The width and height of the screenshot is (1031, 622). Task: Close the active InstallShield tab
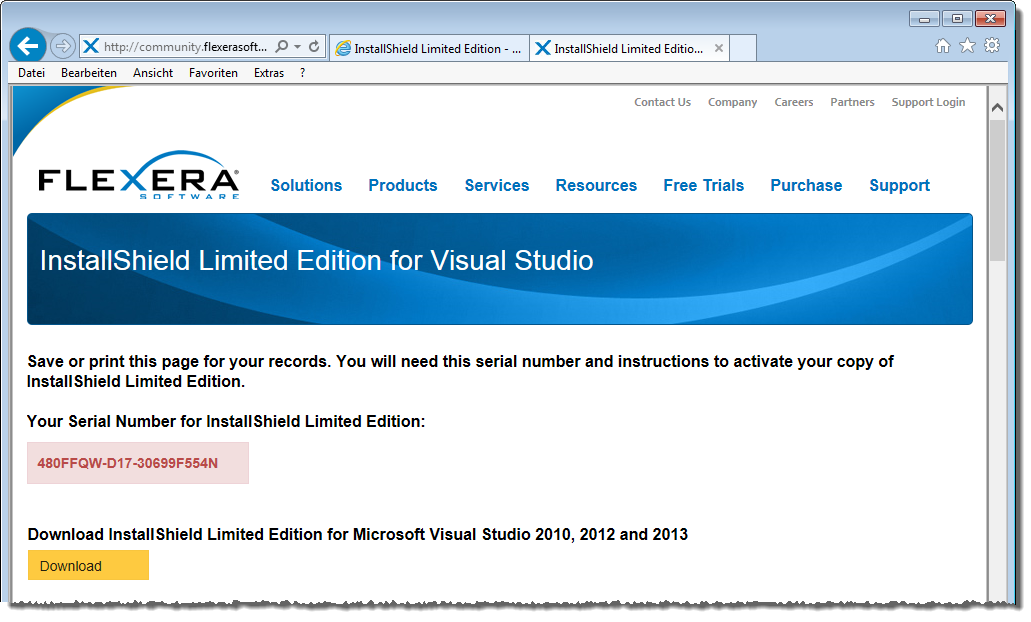tap(719, 48)
